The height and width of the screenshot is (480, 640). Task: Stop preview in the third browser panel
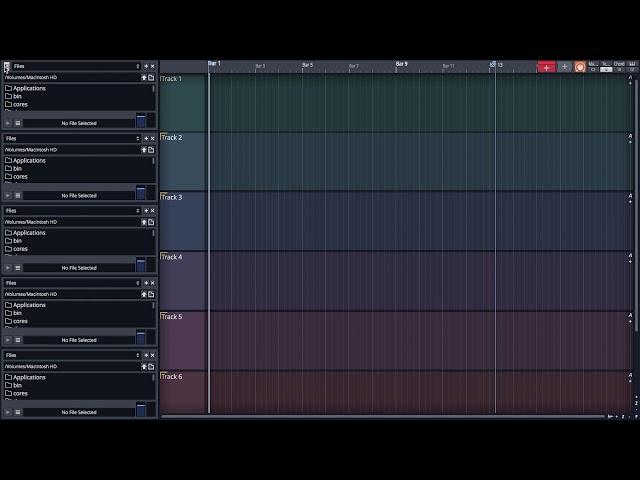coord(18,268)
